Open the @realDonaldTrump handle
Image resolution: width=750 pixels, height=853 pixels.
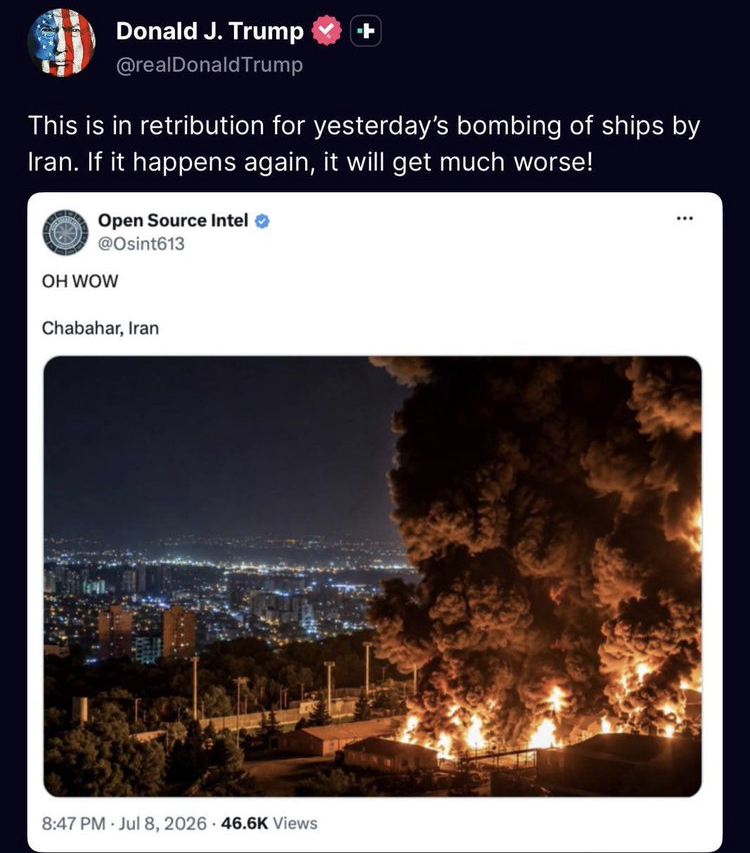pyautogui.click(x=209, y=65)
